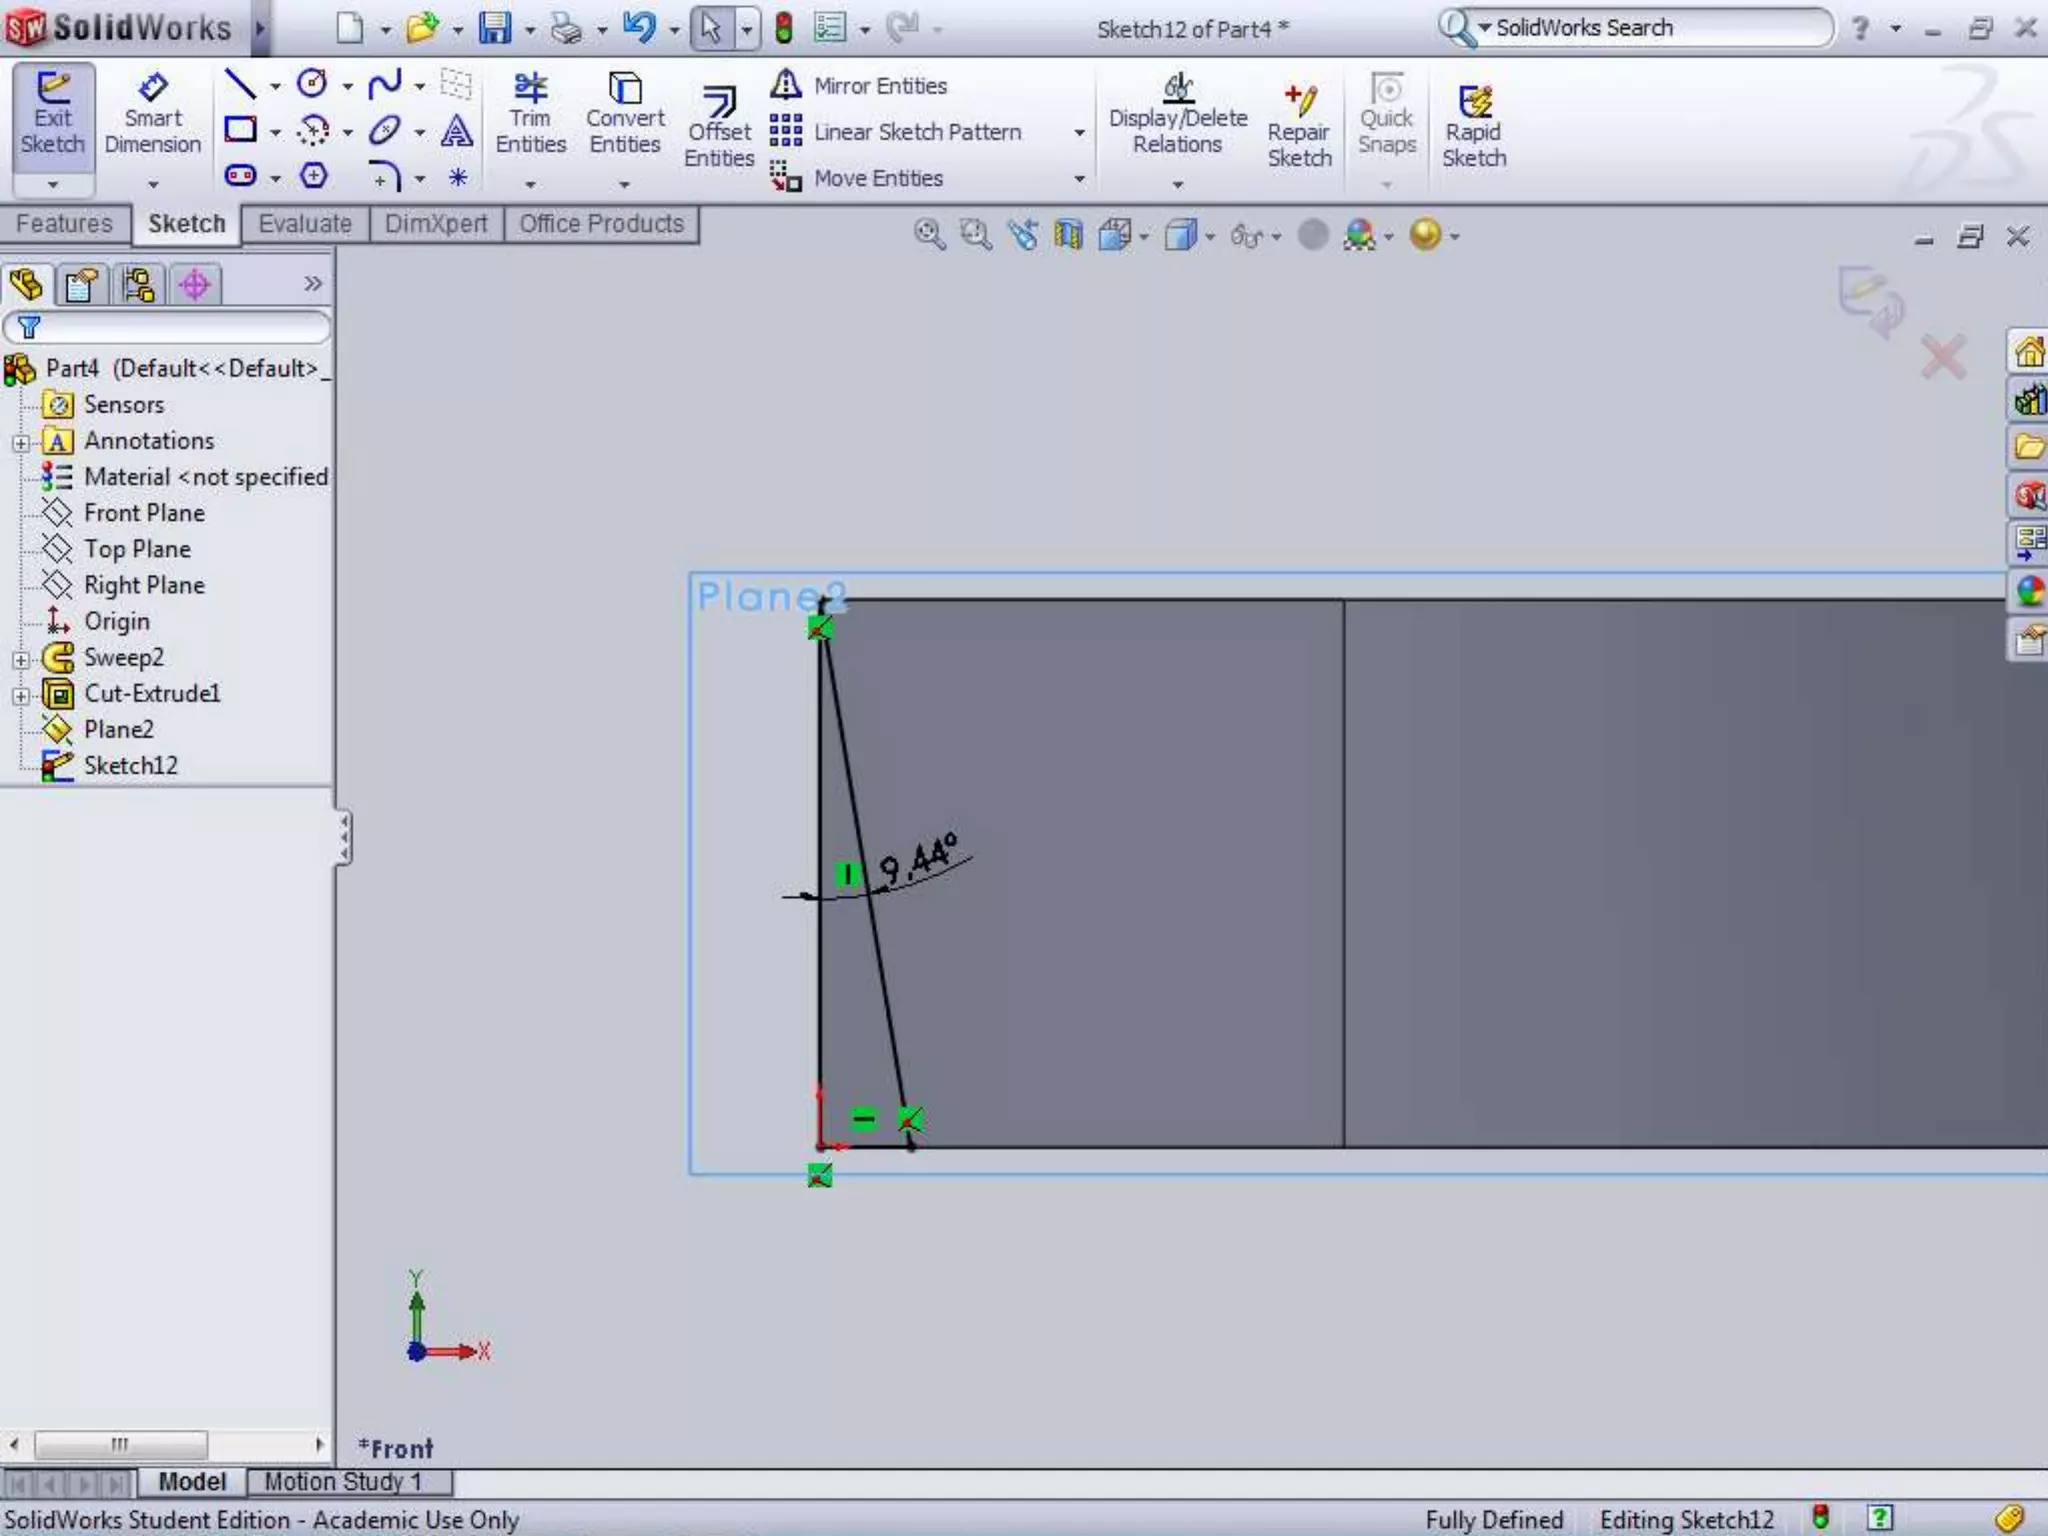The height and width of the screenshot is (1536, 2048).
Task: Select the Smart Dimension tool
Action: point(152,112)
